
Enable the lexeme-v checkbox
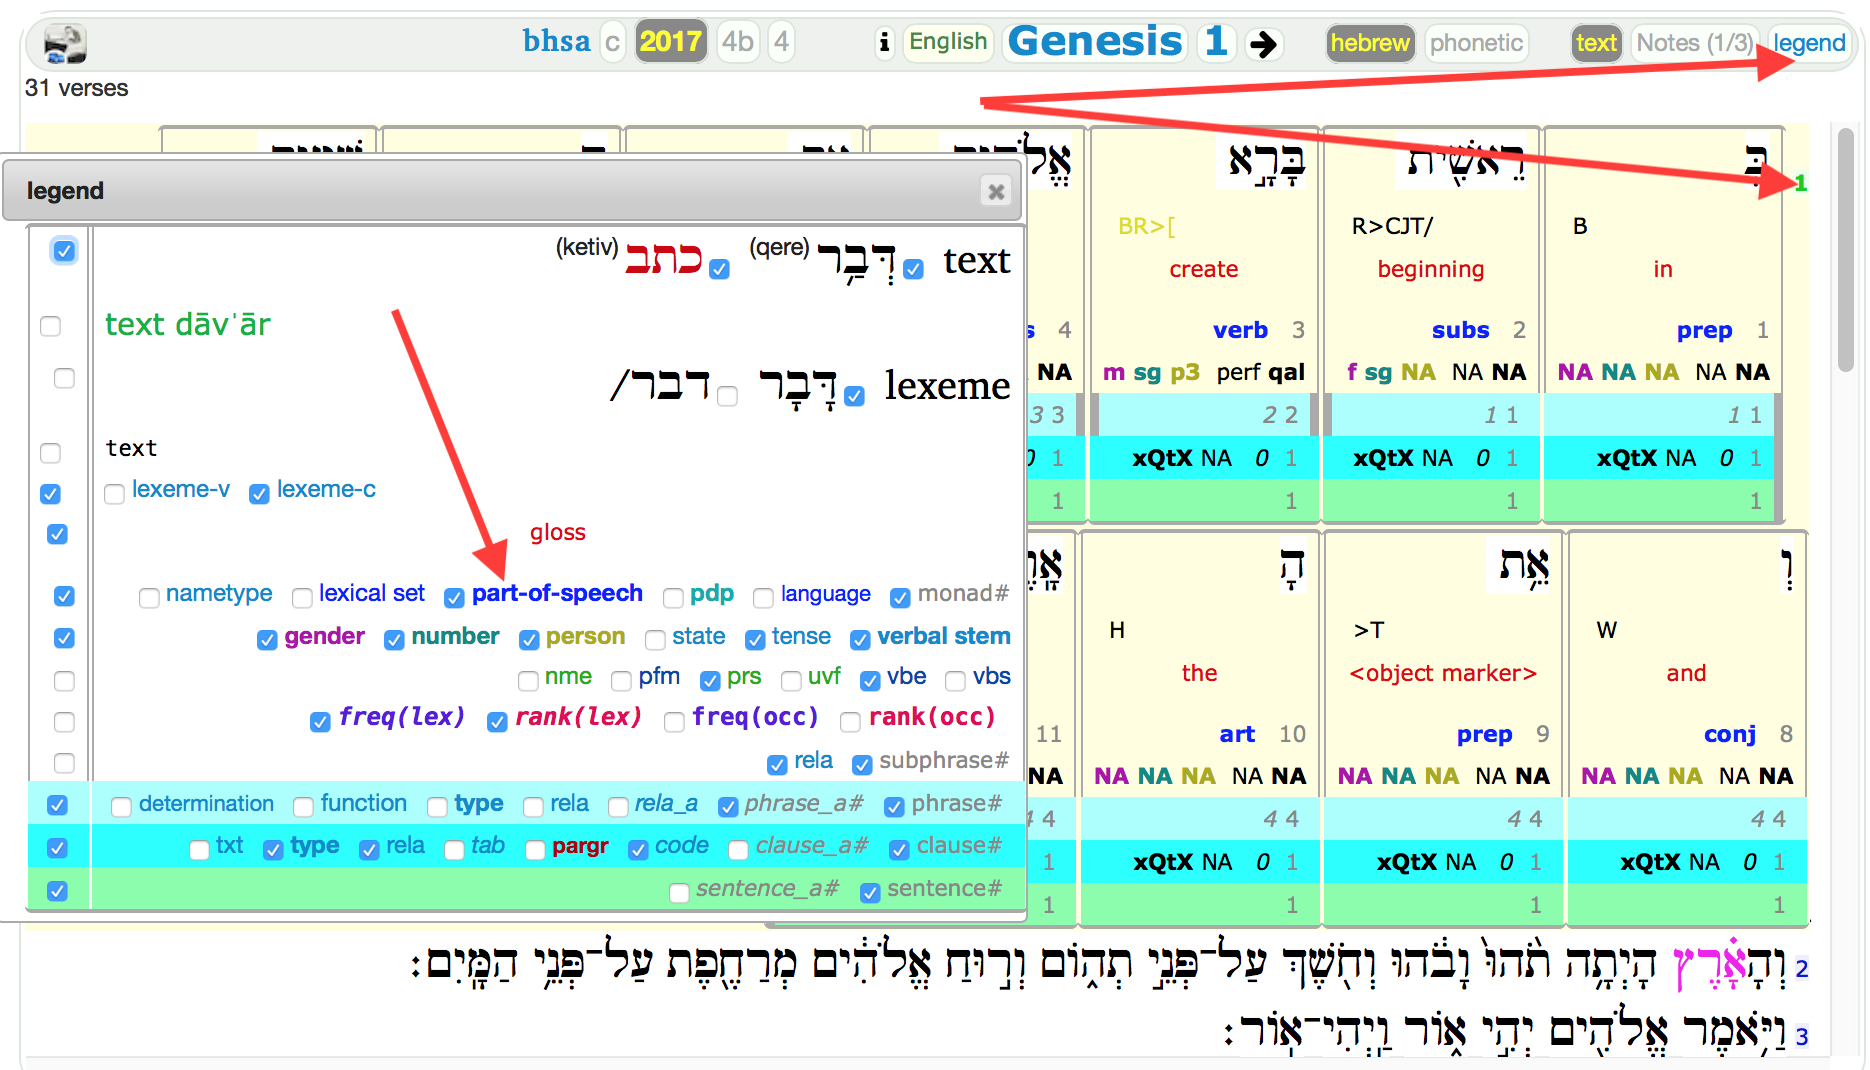click(x=115, y=493)
